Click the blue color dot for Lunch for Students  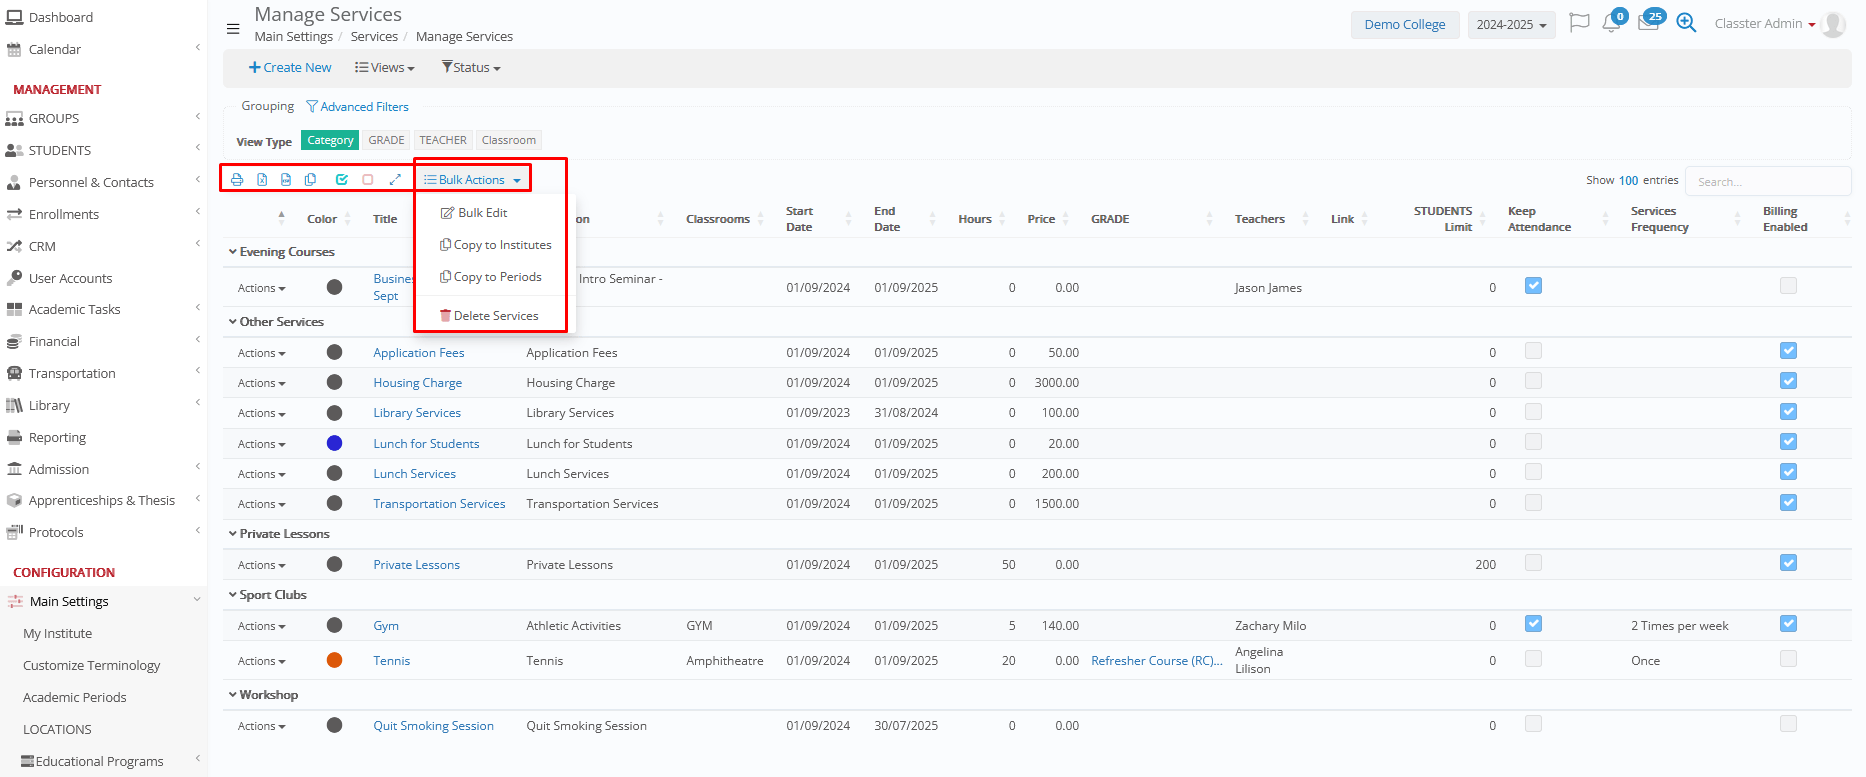click(x=335, y=443)
